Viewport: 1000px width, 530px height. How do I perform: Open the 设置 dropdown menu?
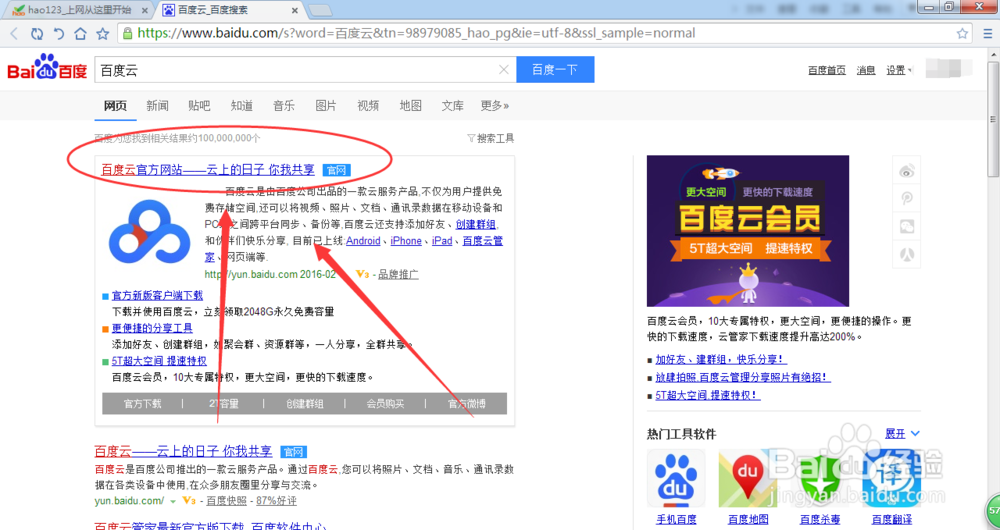[899, 70]
